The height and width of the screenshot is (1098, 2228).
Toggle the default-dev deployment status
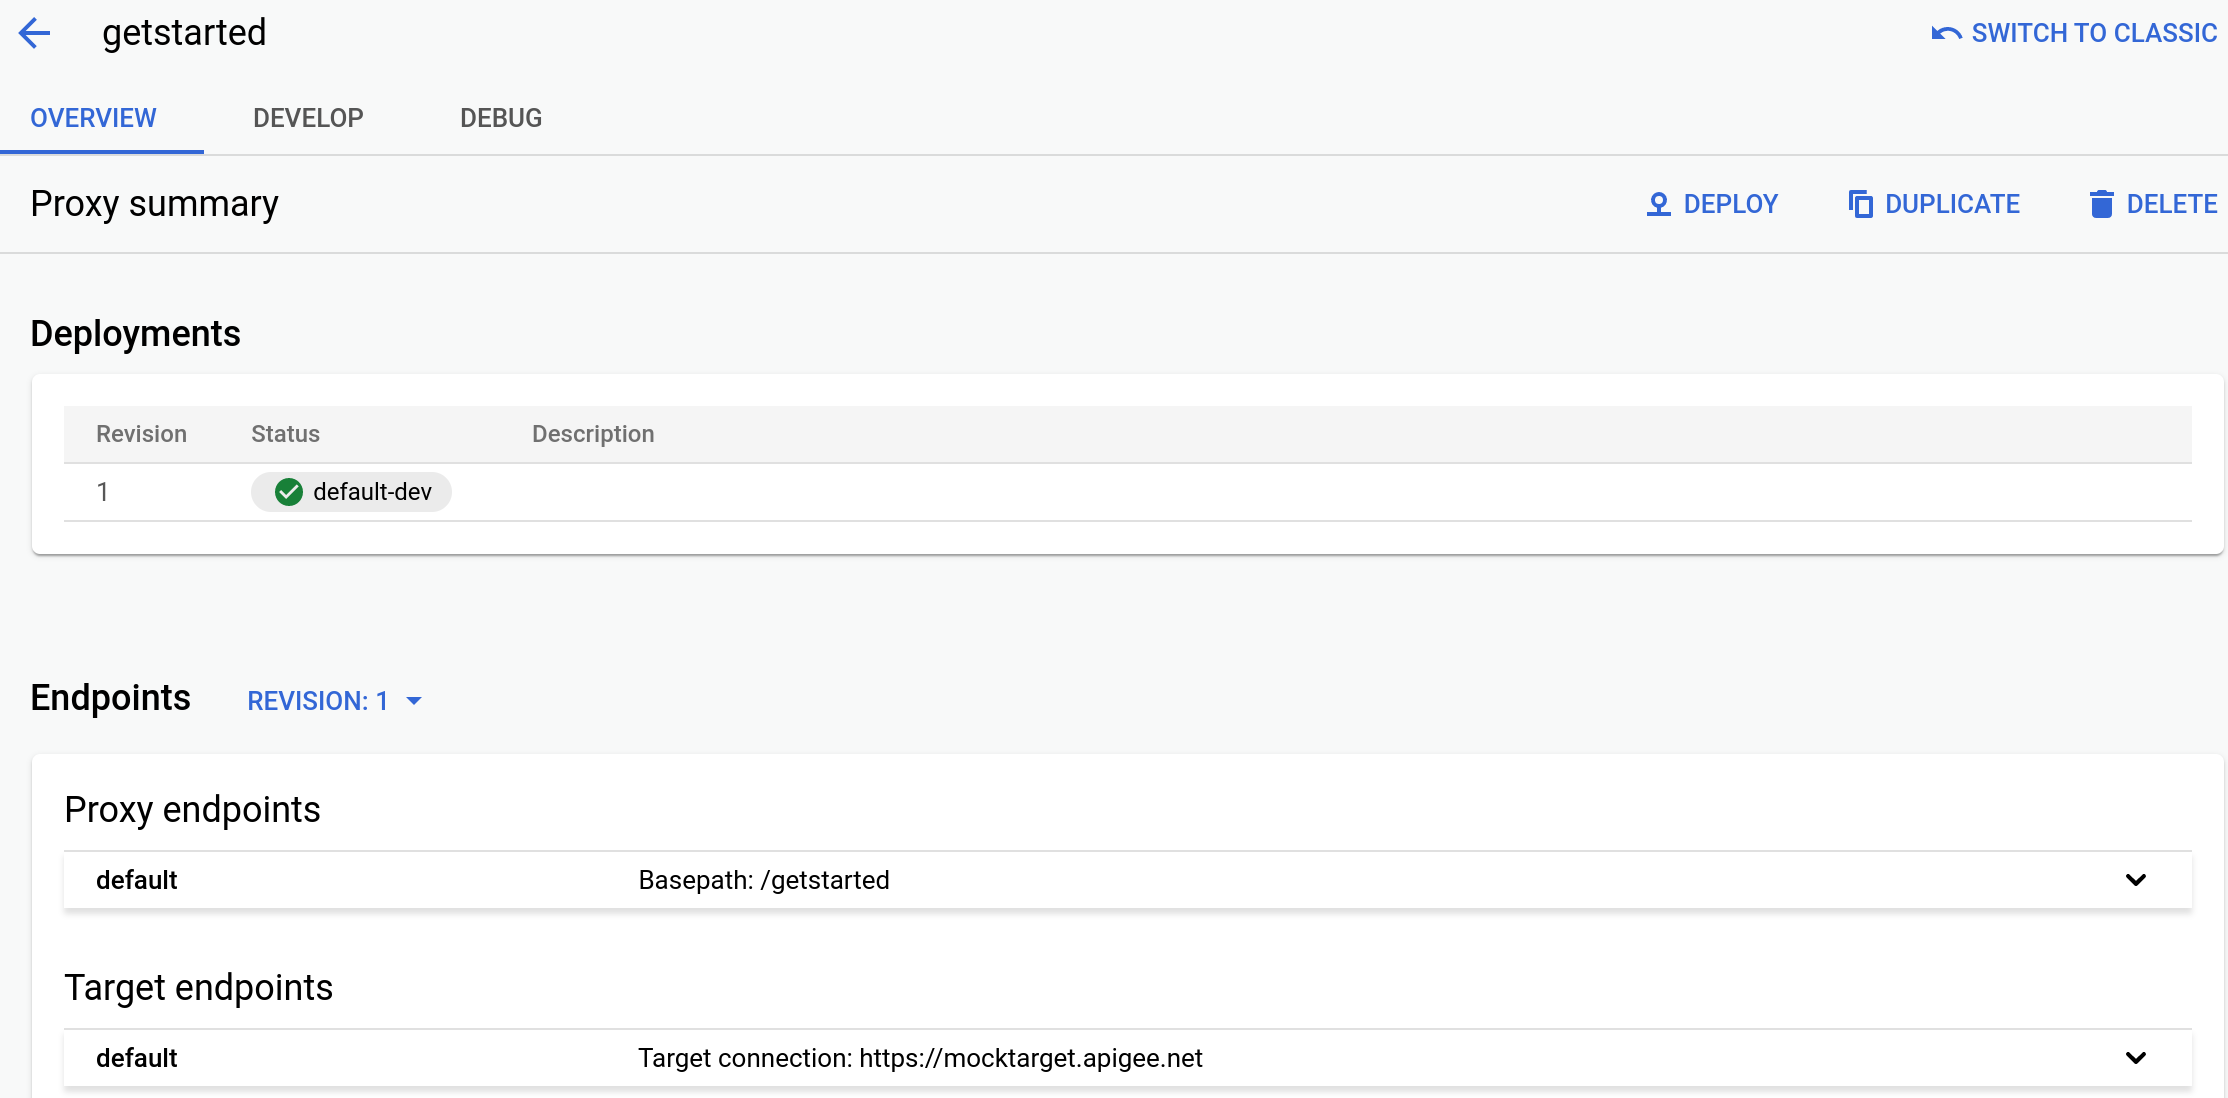(x=351, y=491)
